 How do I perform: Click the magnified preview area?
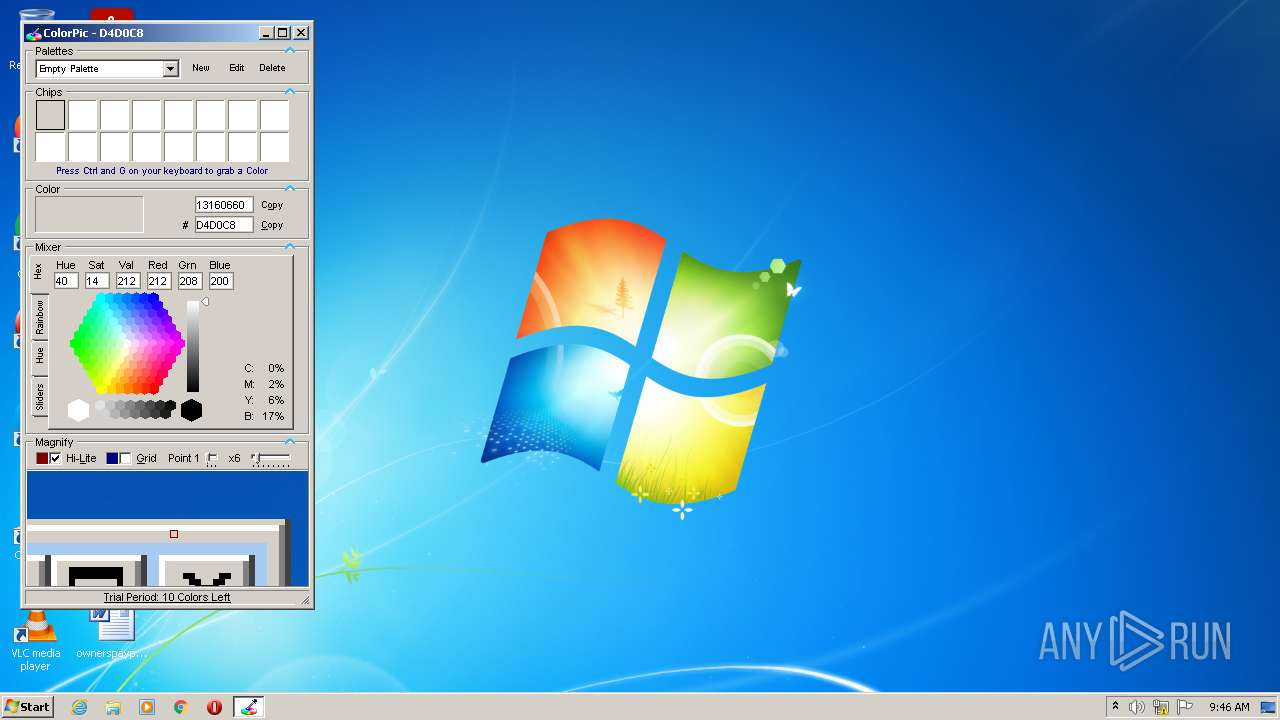pyautogui.click(x=167, y=529)
